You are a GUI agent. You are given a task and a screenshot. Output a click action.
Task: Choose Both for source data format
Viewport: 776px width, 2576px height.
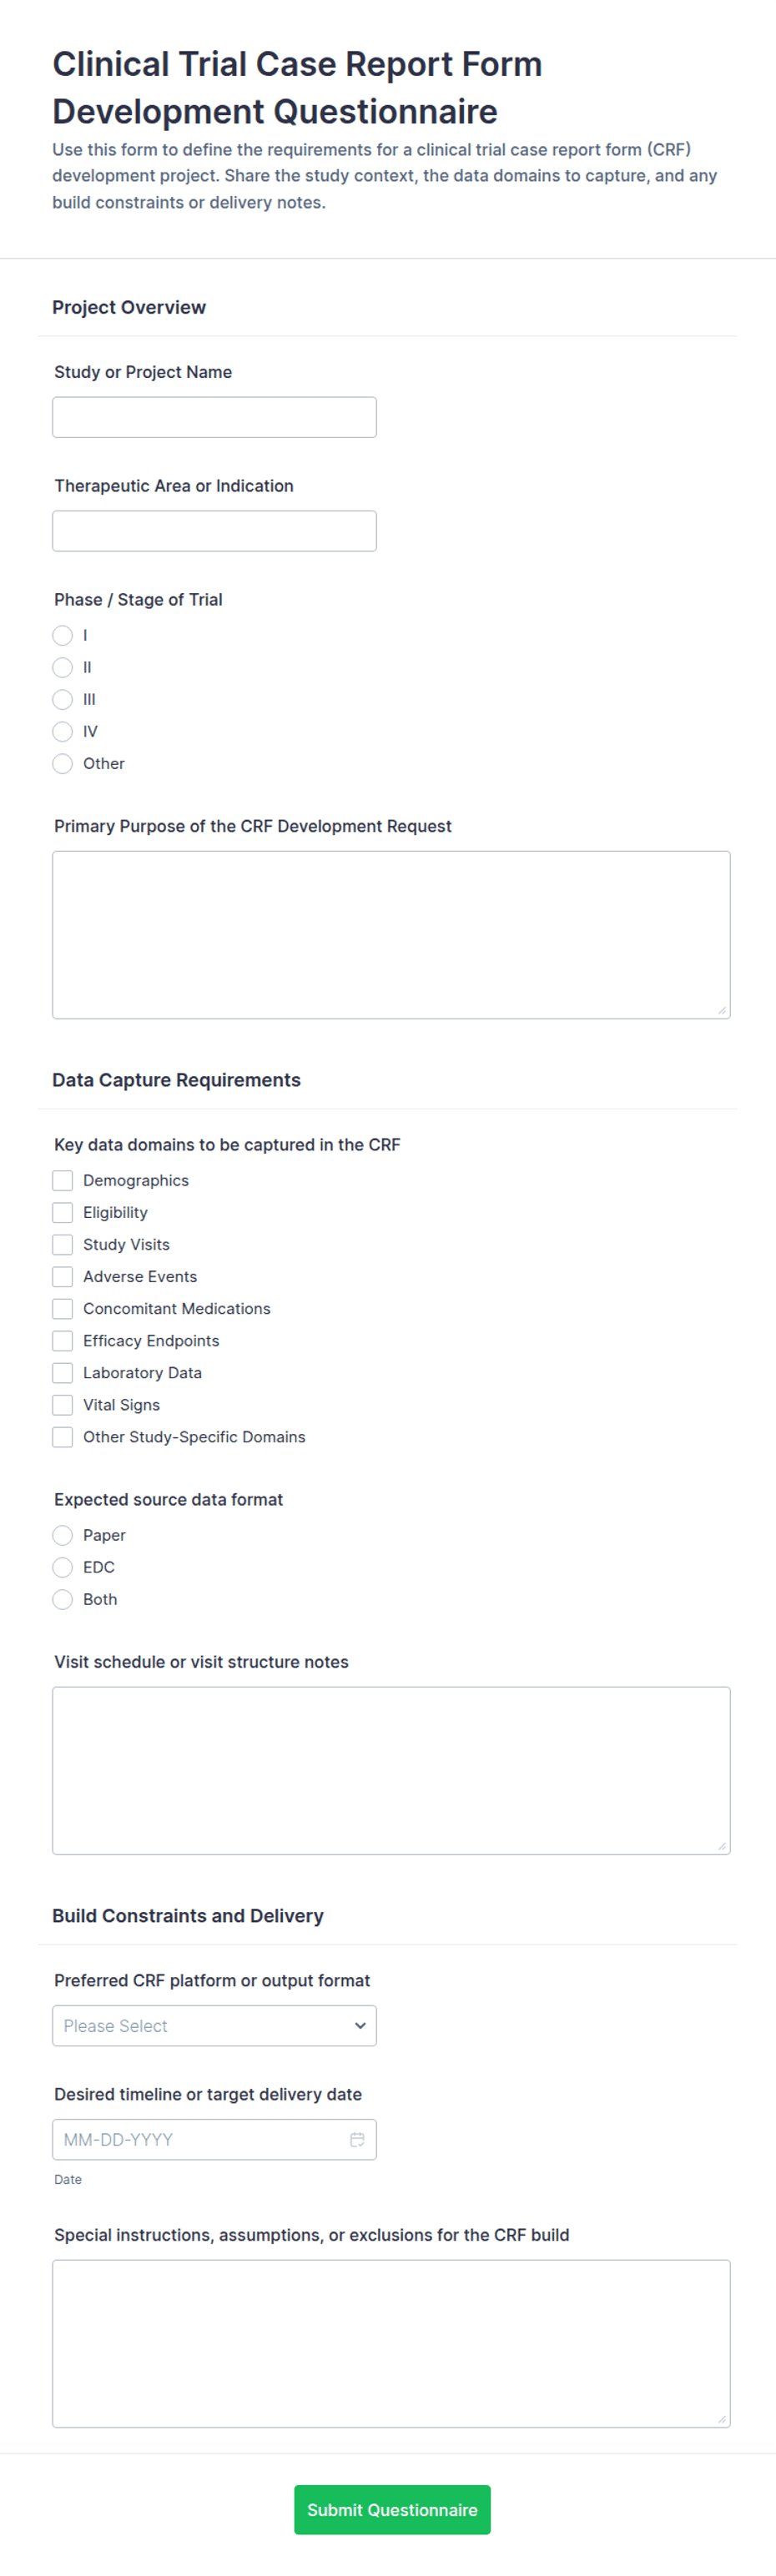[x=62, y=1599]
